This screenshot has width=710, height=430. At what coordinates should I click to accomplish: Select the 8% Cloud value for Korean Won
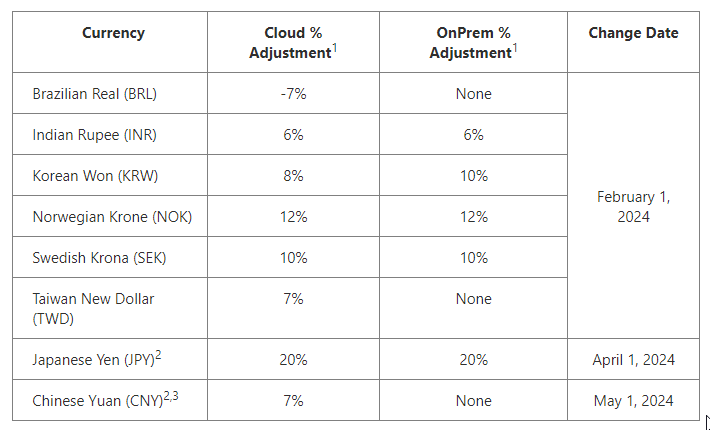coord(292,176)
